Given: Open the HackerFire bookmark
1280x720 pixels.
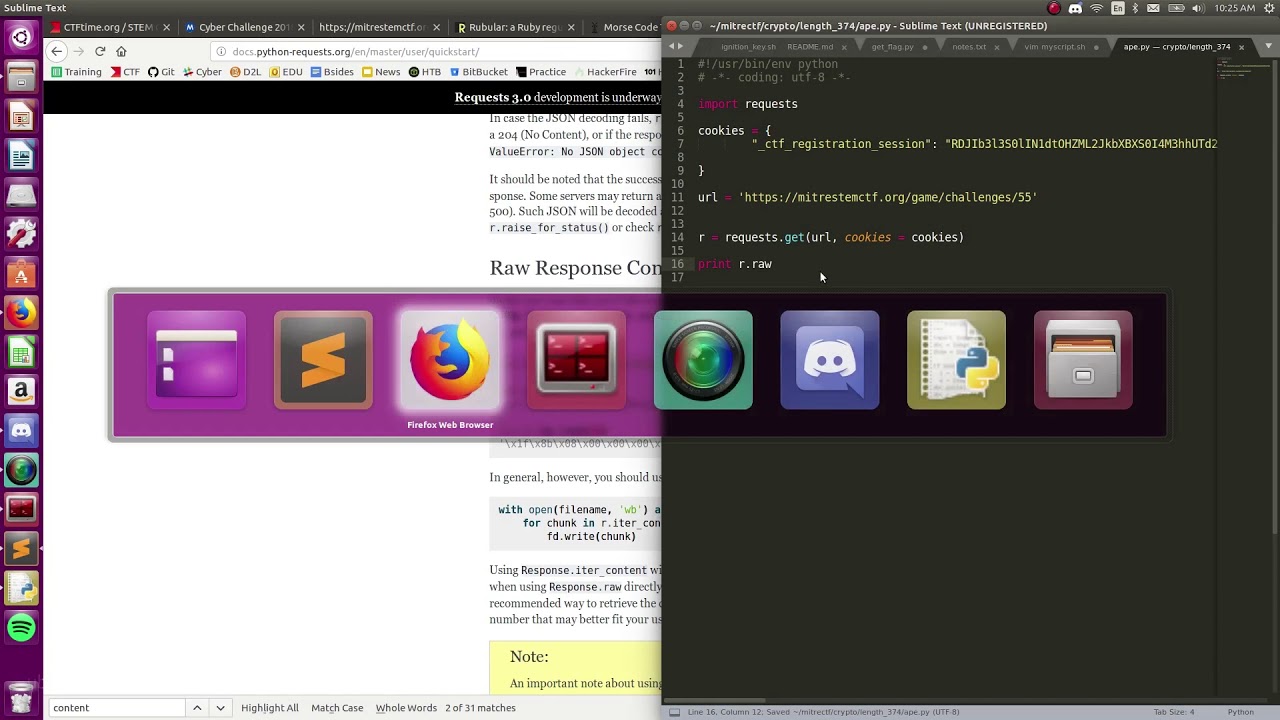Looking at the screenshot, I should click(x=604, y=72).
